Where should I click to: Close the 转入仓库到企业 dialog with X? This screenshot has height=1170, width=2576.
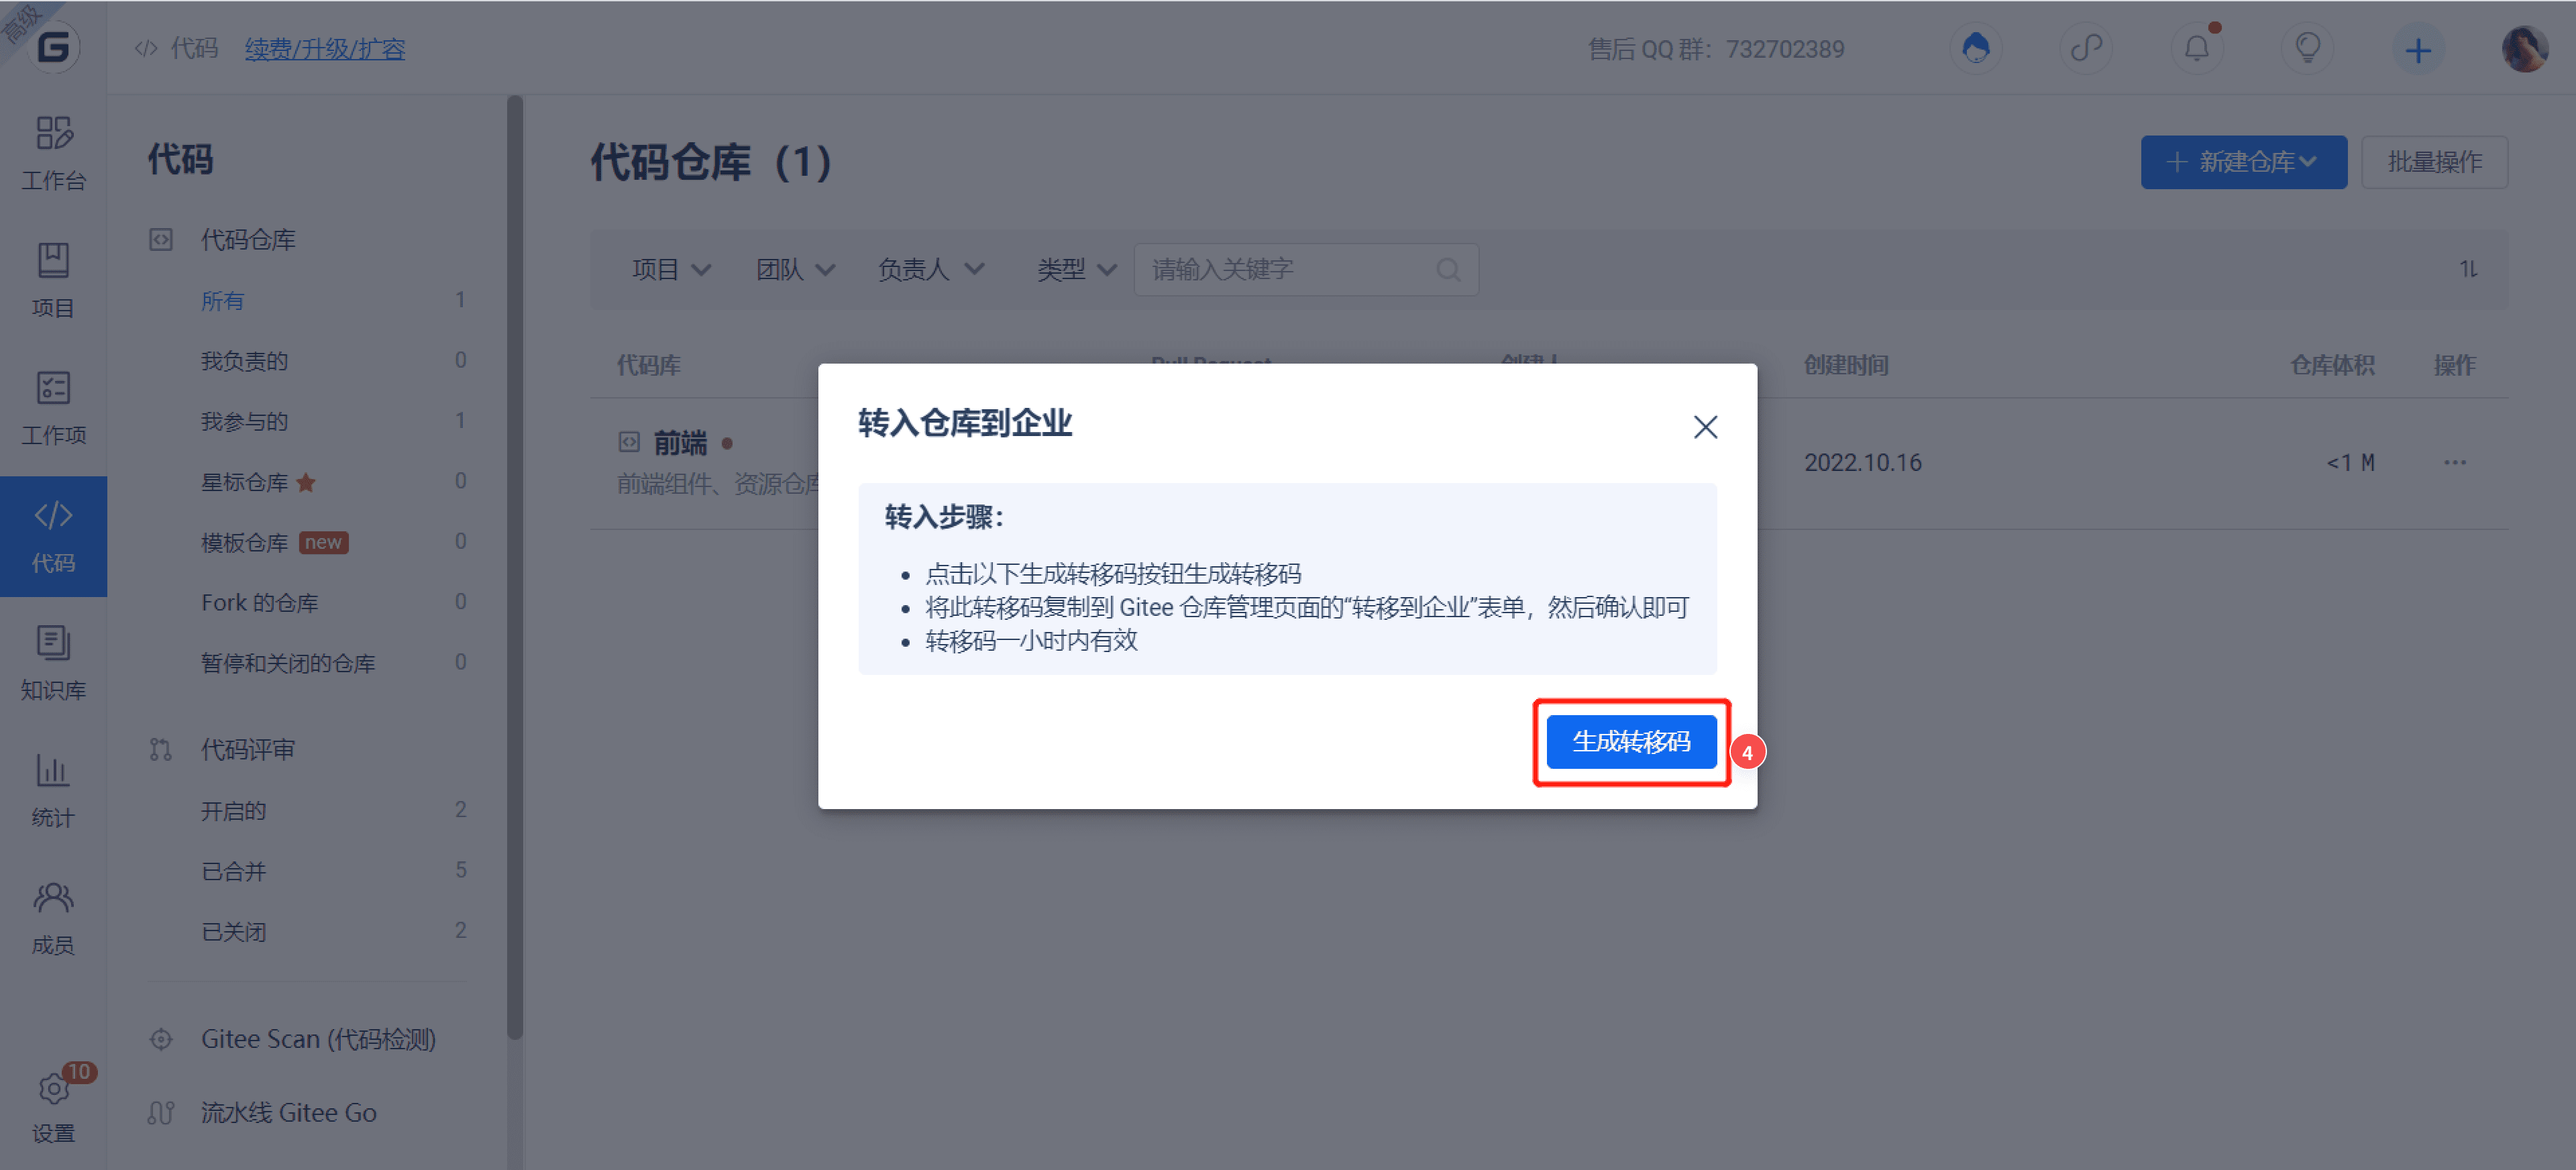[x=1706, y=427]
